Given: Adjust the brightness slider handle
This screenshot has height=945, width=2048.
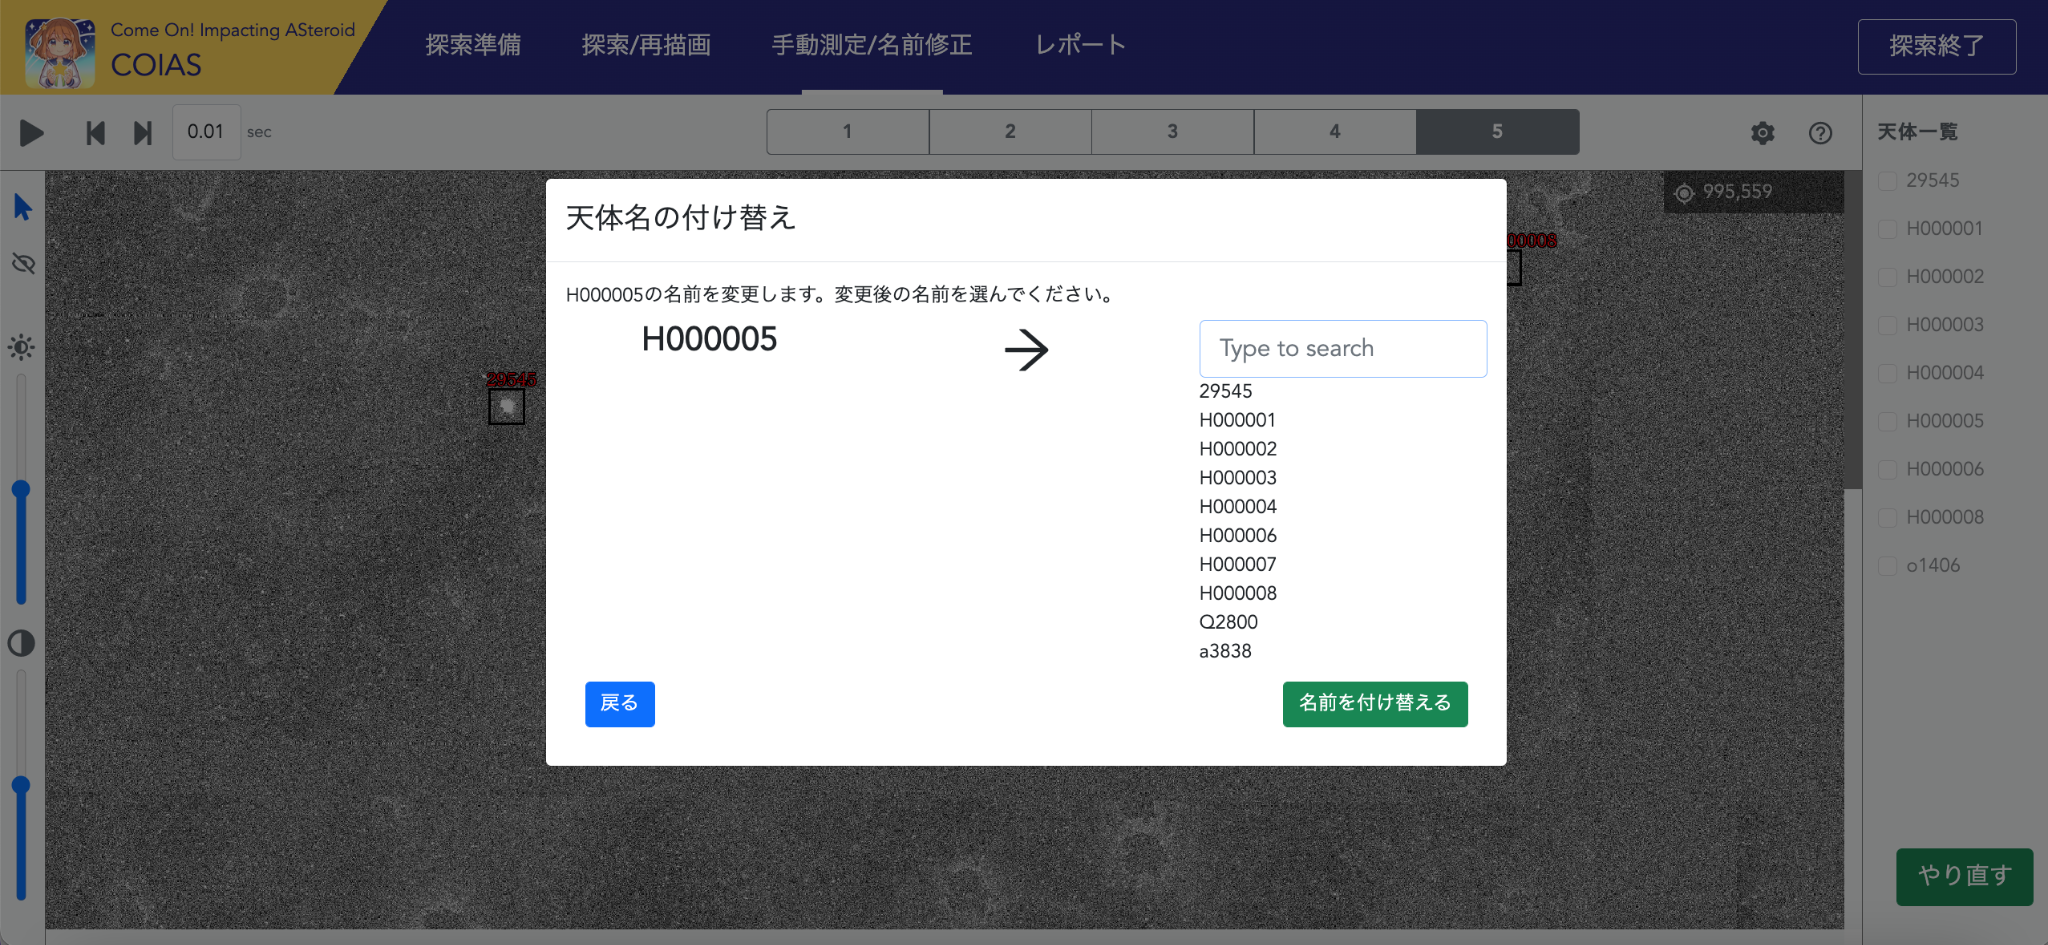Looking at the screenshot, I should pos(21,490).
